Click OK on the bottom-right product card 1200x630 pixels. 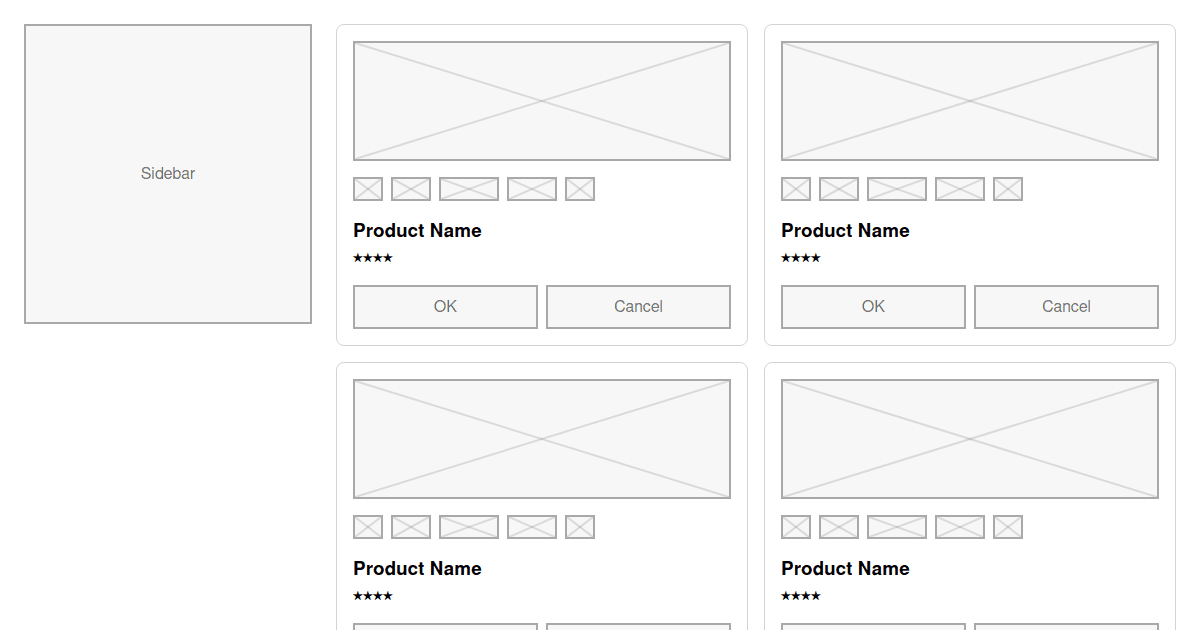point(872,627)
